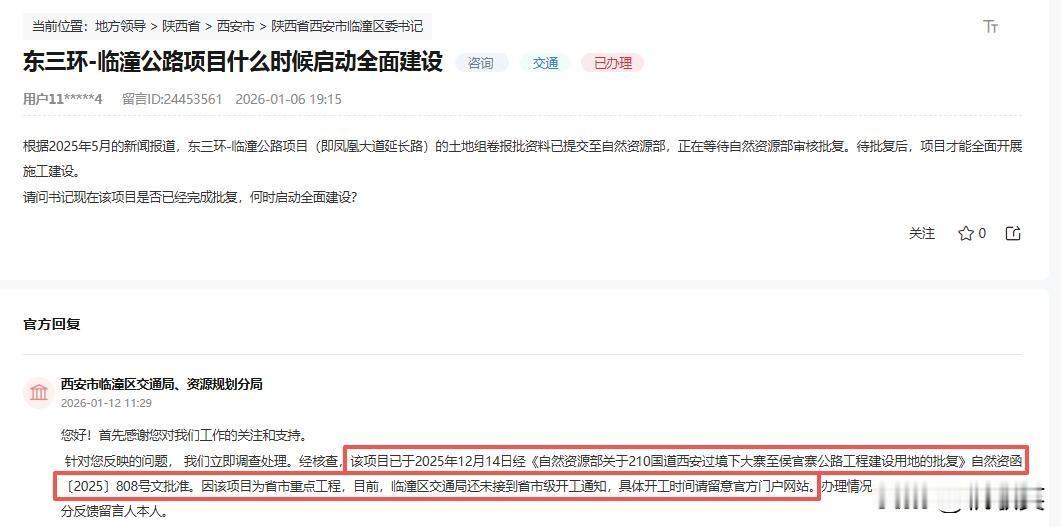This screenshot has width=1061, height=527.
Task: Open 陕西省西安市临潼区委书记 breadcrumb
Action: (x=347, y=26)
